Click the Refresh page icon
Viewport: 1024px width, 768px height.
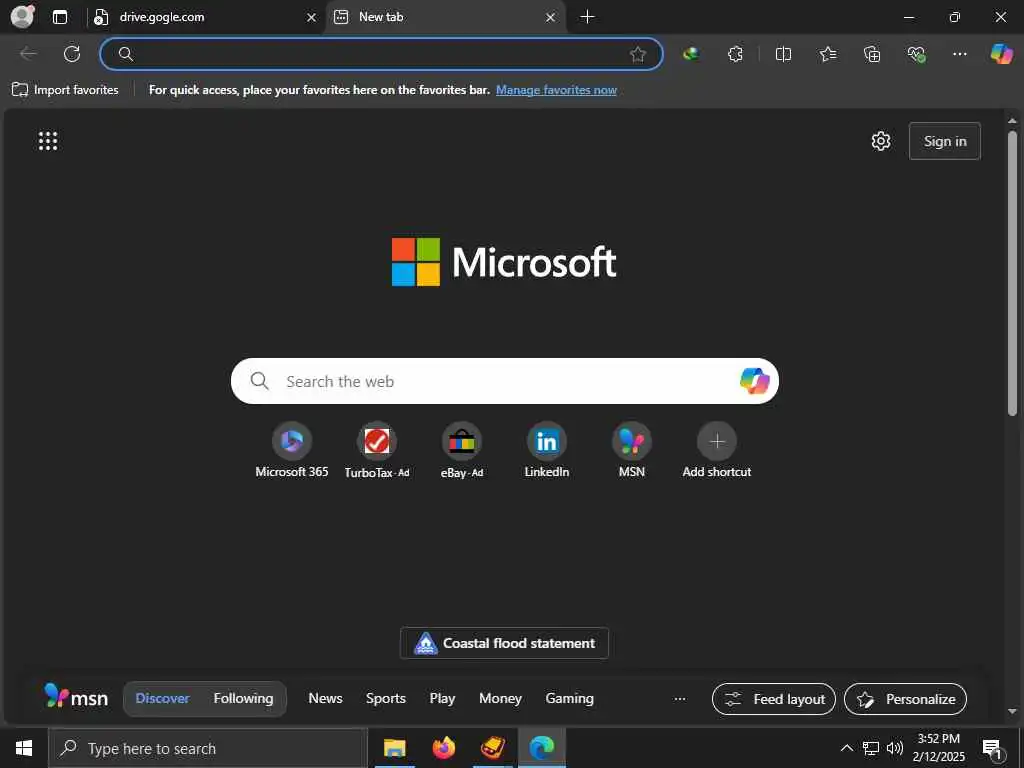72,54
